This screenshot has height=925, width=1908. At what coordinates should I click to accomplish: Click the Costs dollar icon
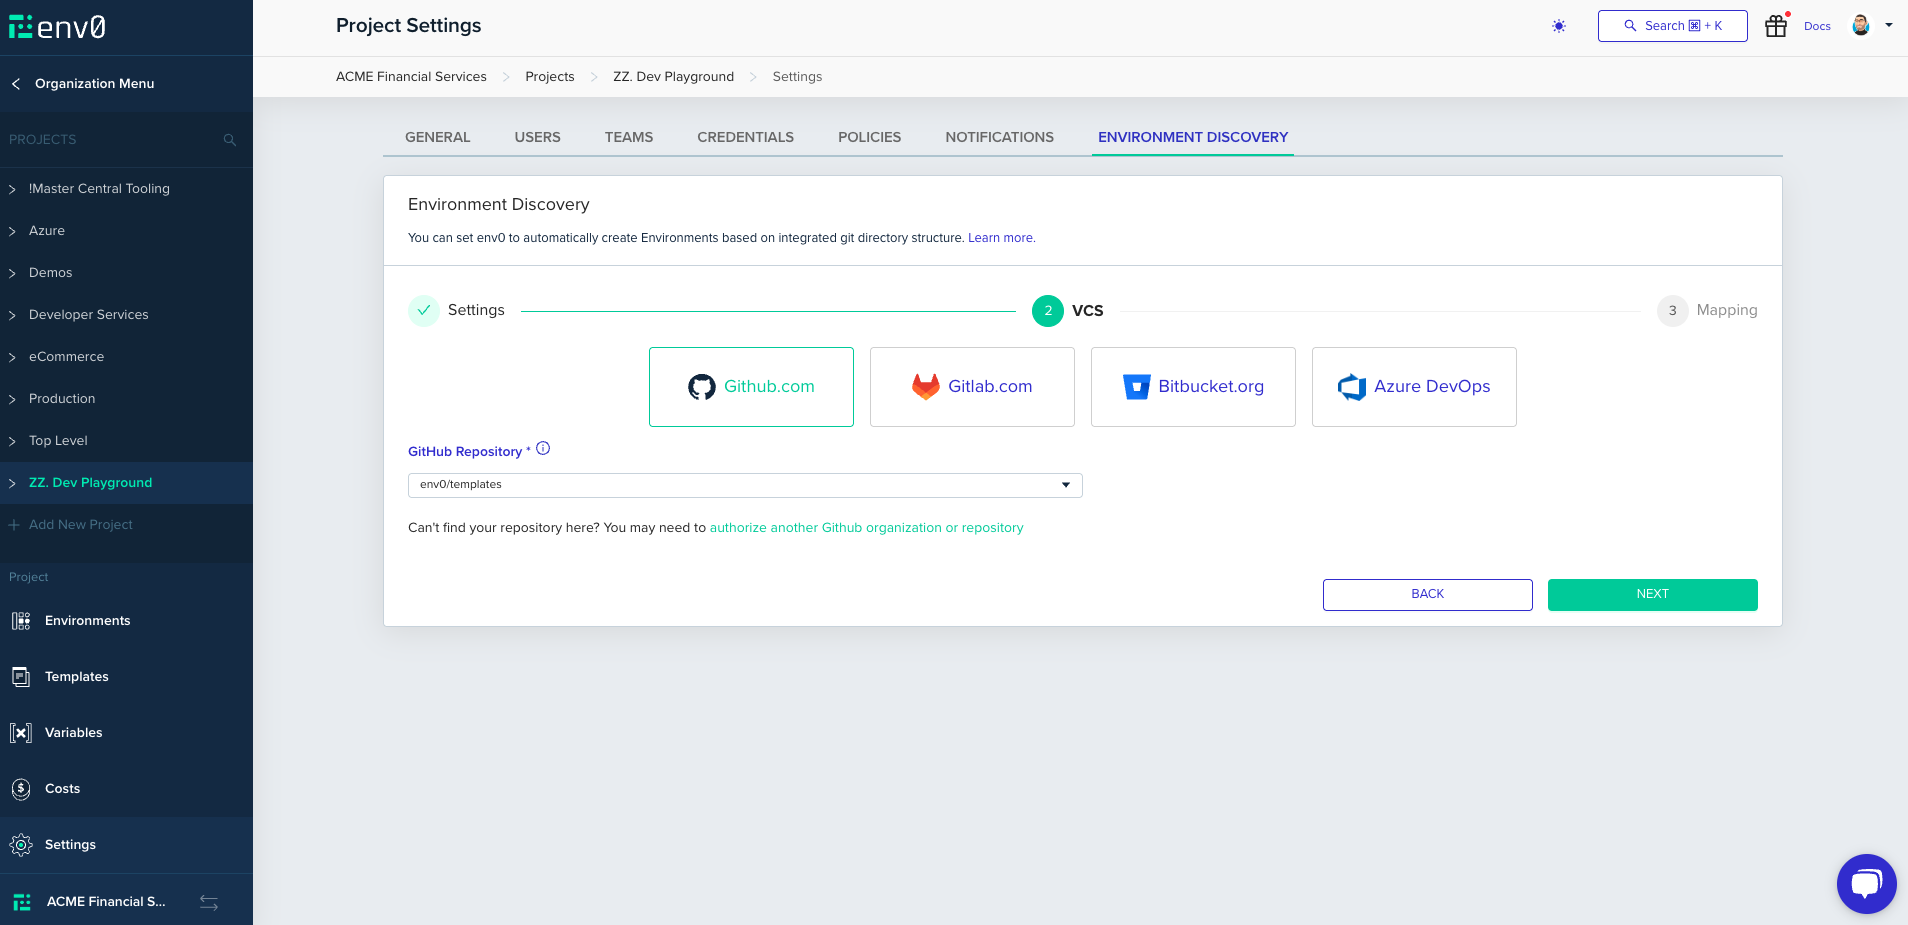coord(21,789)
